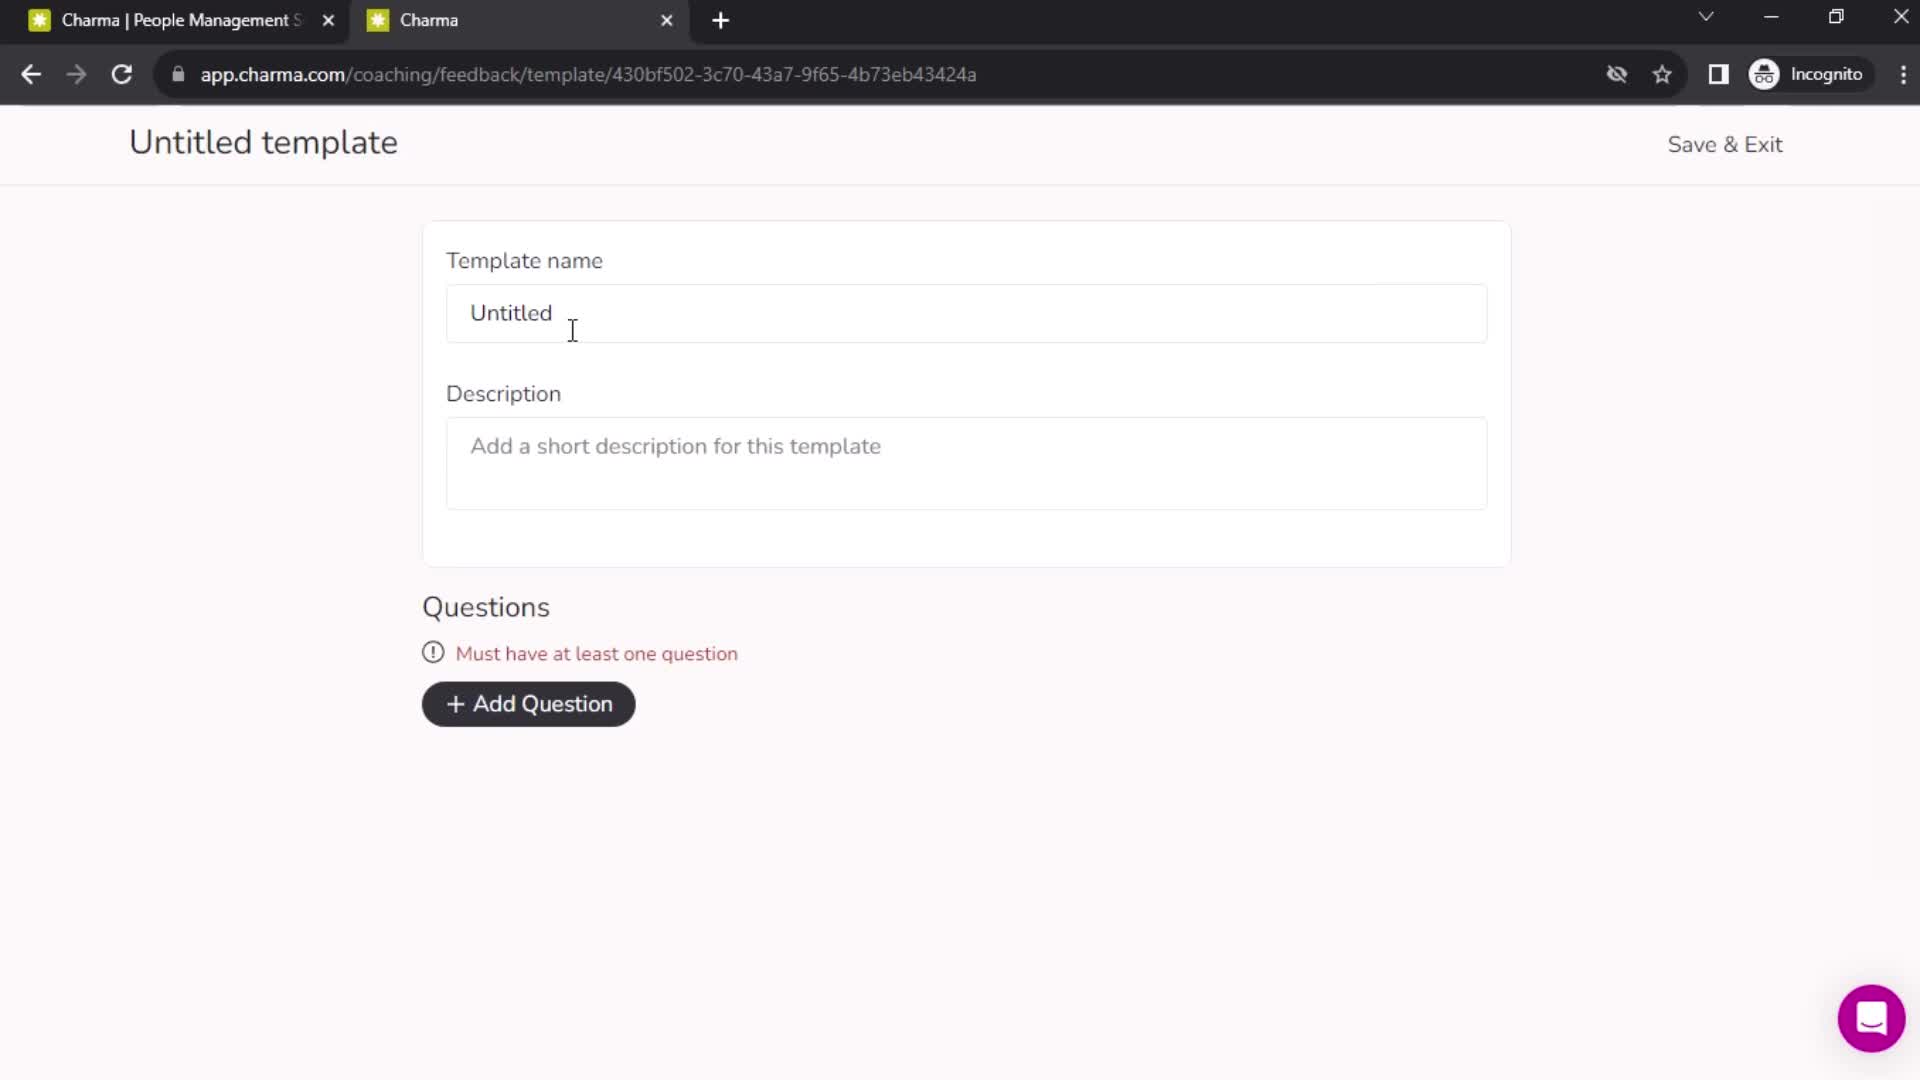
Task: Click the browser back navigation arrow
Action: [32, 74]
